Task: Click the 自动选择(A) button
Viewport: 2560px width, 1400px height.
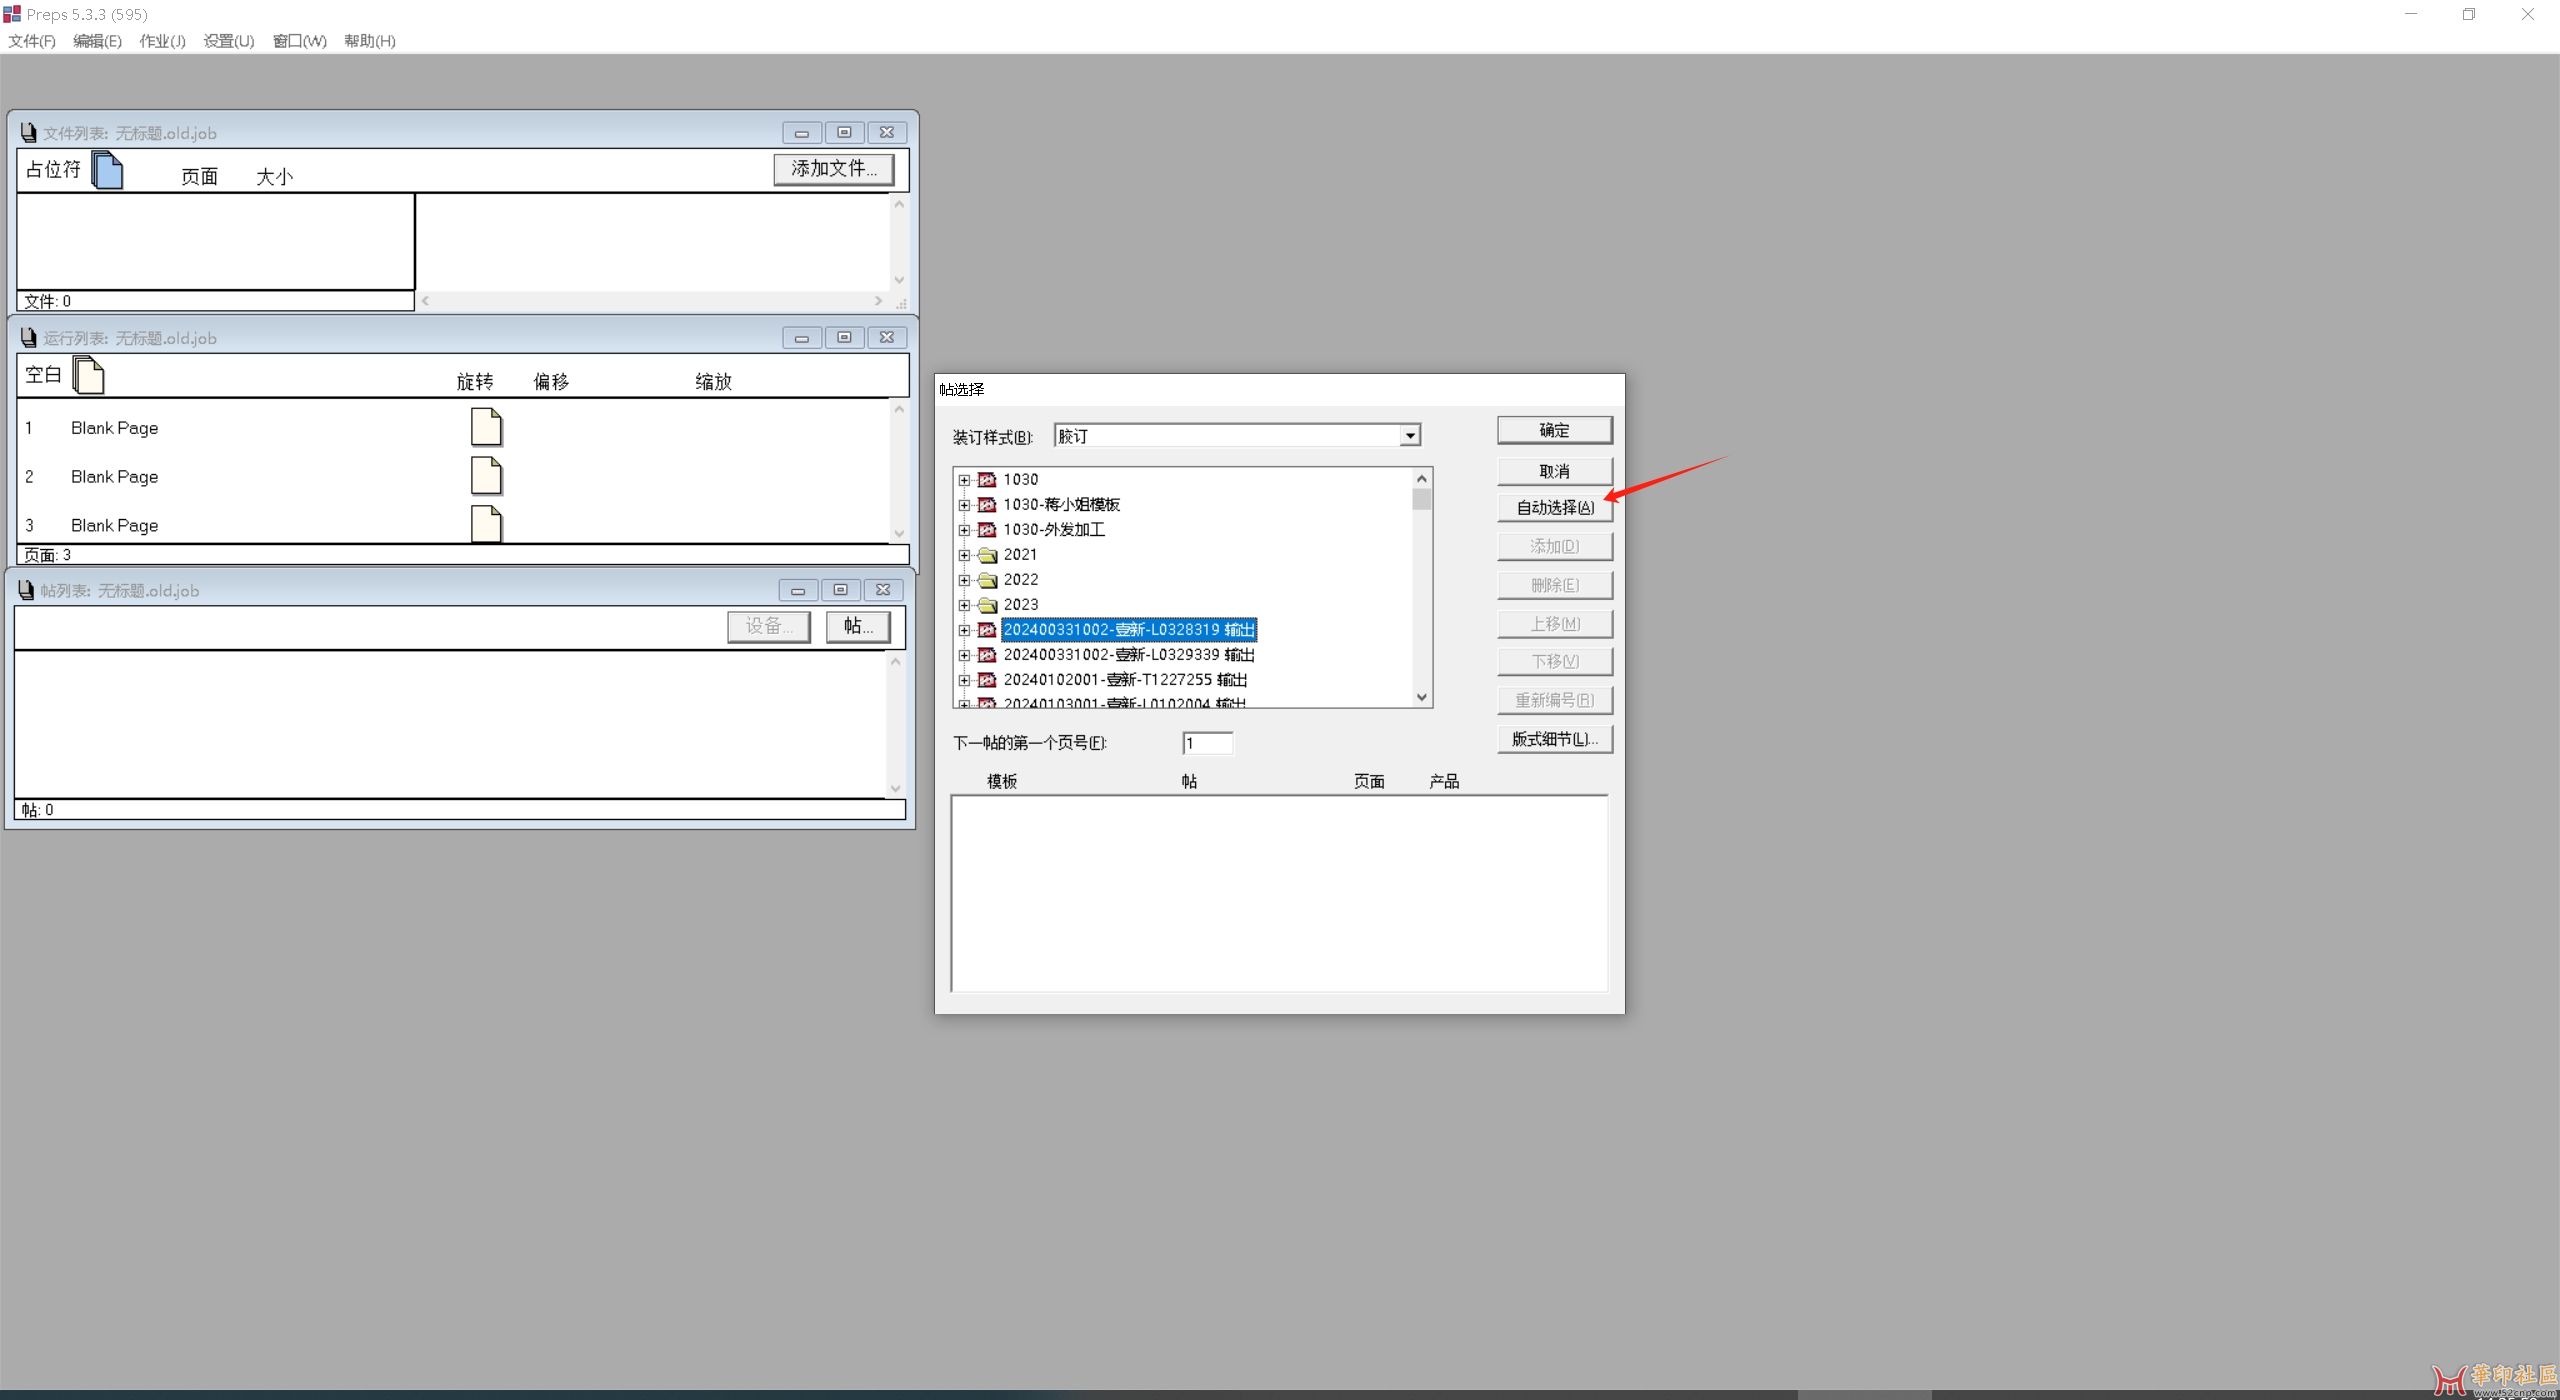Action: pos(1554,508)
